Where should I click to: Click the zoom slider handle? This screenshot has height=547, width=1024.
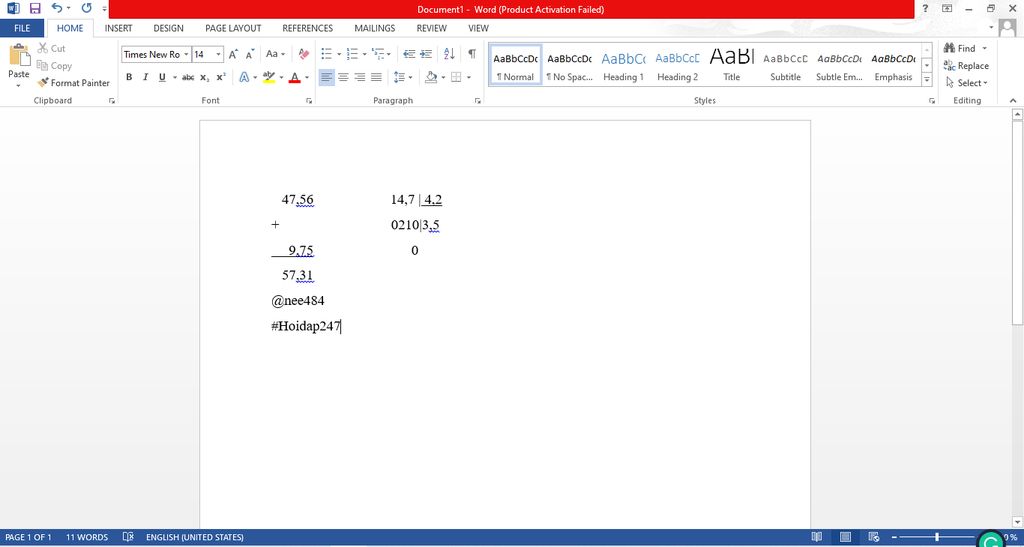[936, 537]
